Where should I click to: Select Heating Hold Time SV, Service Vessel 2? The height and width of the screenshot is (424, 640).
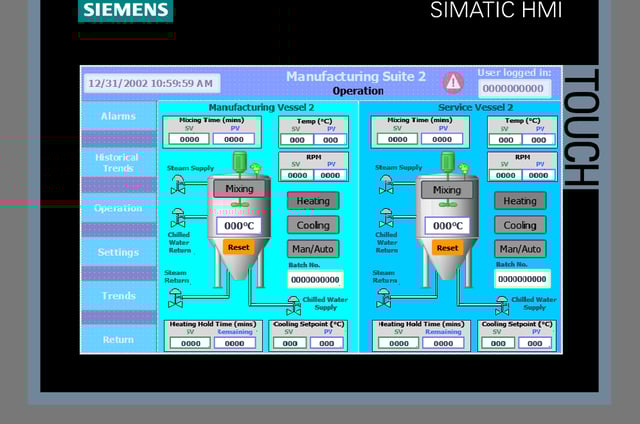pos(399,343)
